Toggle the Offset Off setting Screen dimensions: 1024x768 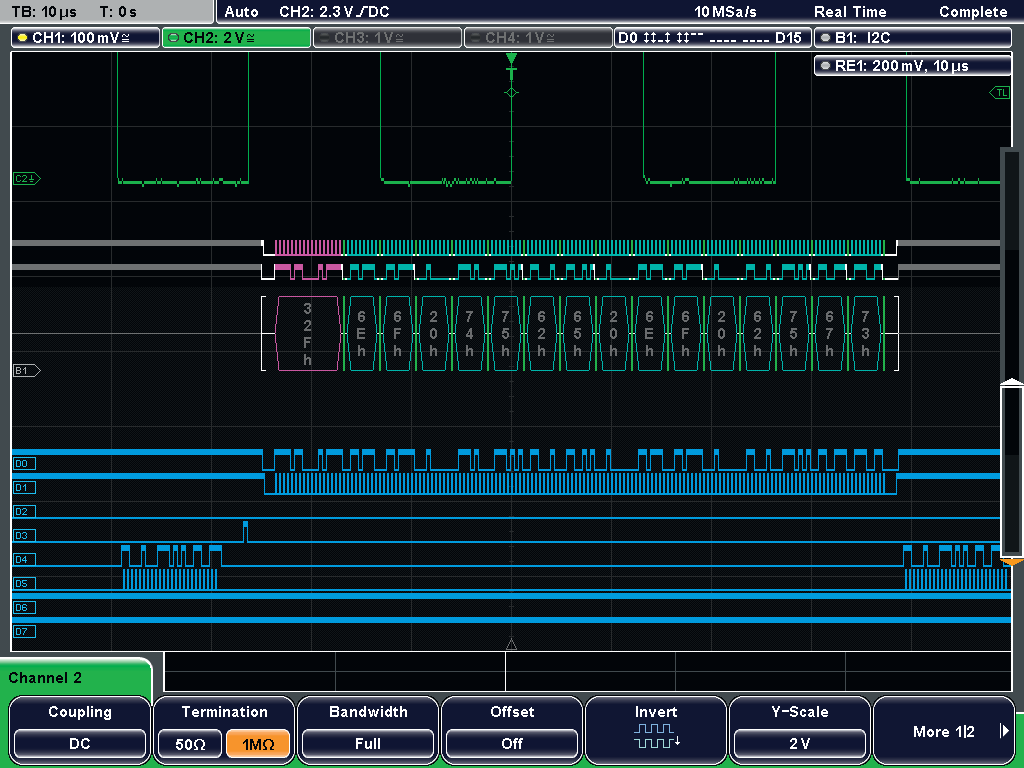tap(512, 743)
